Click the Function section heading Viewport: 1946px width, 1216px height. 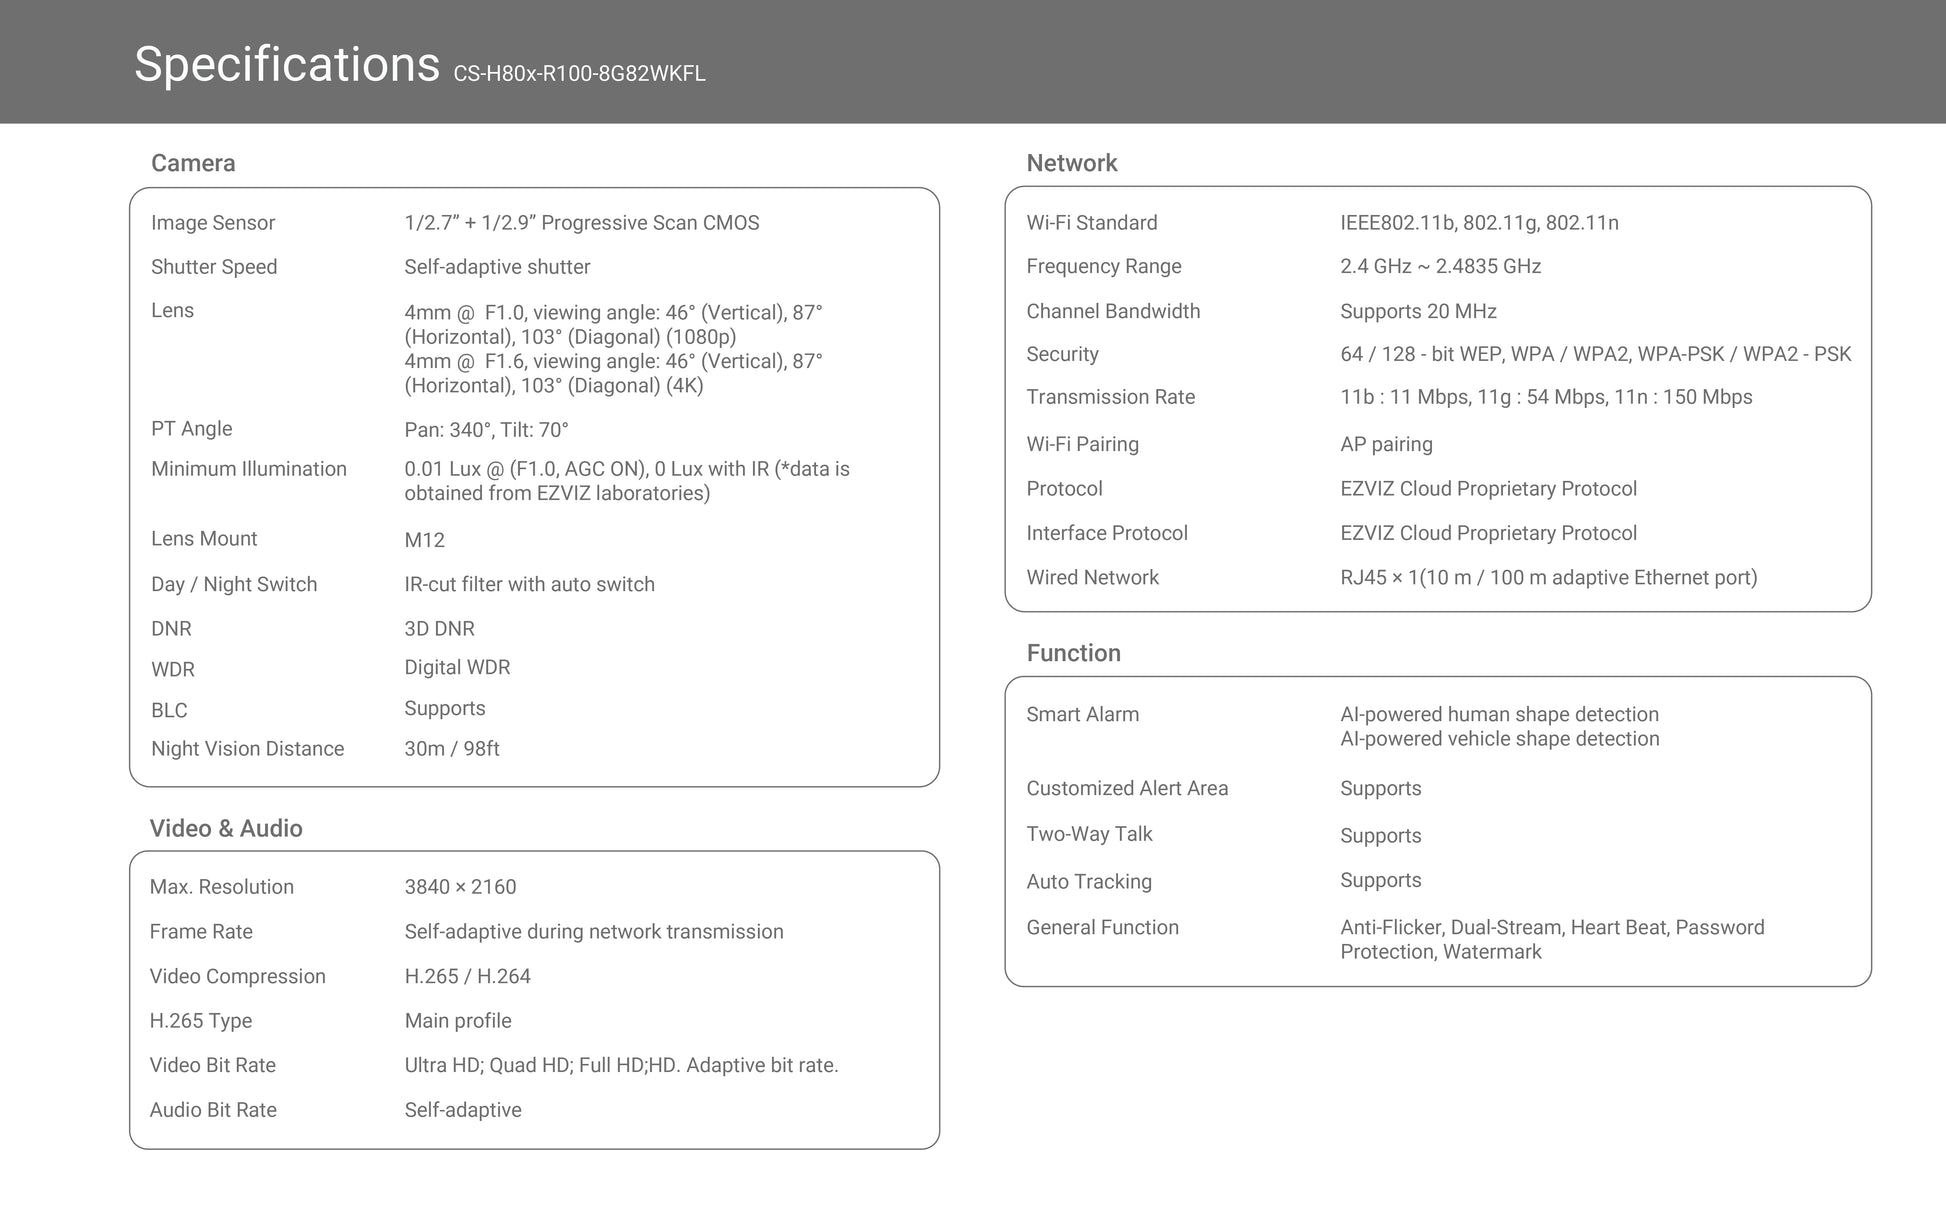tap(1073, 653)
